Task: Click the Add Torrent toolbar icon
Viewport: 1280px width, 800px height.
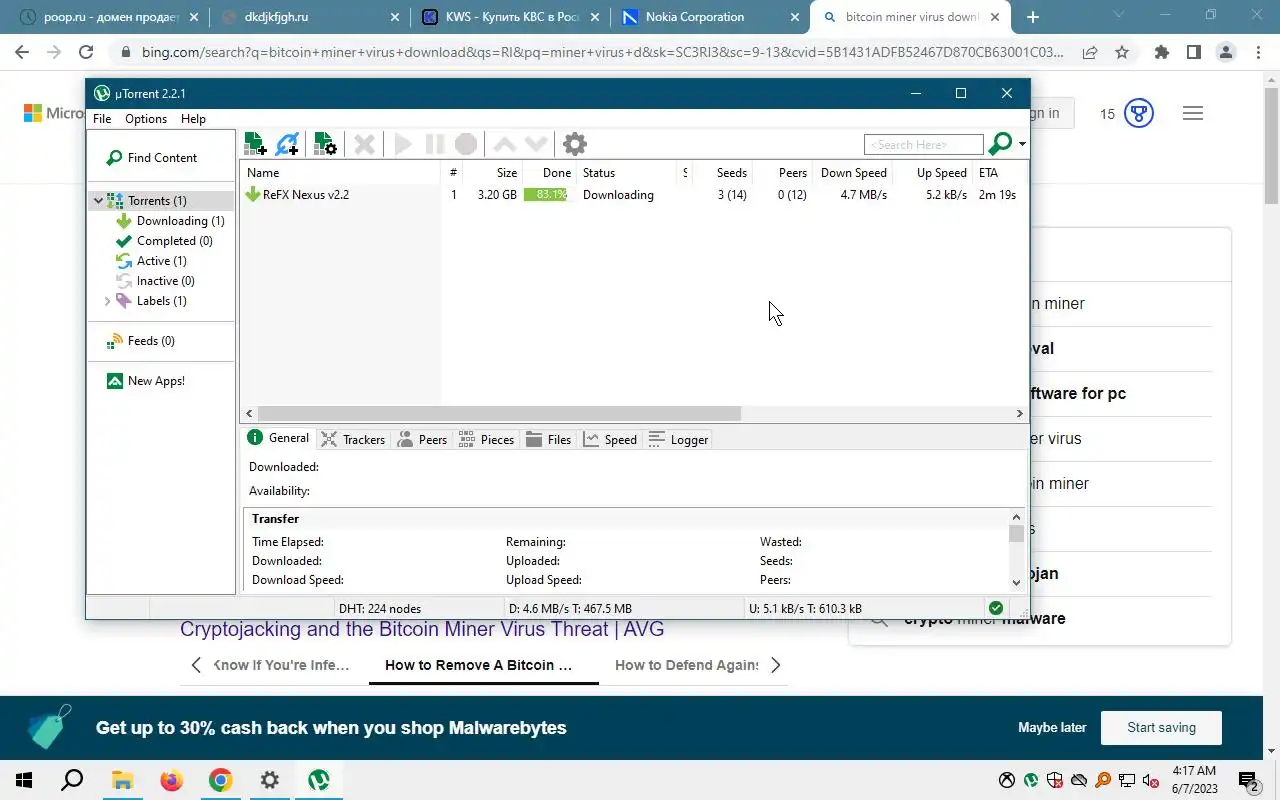Action: click(x=255, y=144)
